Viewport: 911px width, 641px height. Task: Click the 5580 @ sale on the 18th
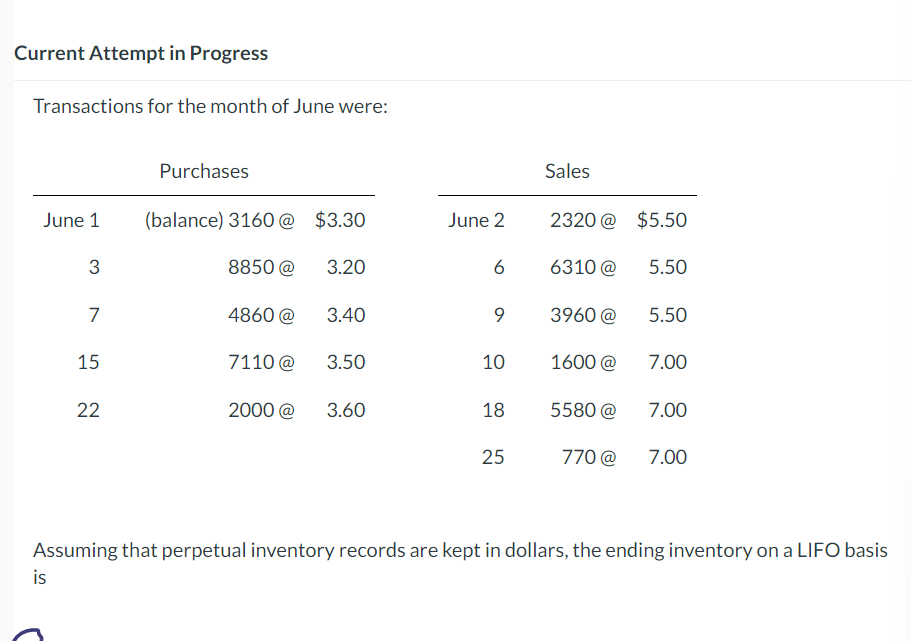583,410
